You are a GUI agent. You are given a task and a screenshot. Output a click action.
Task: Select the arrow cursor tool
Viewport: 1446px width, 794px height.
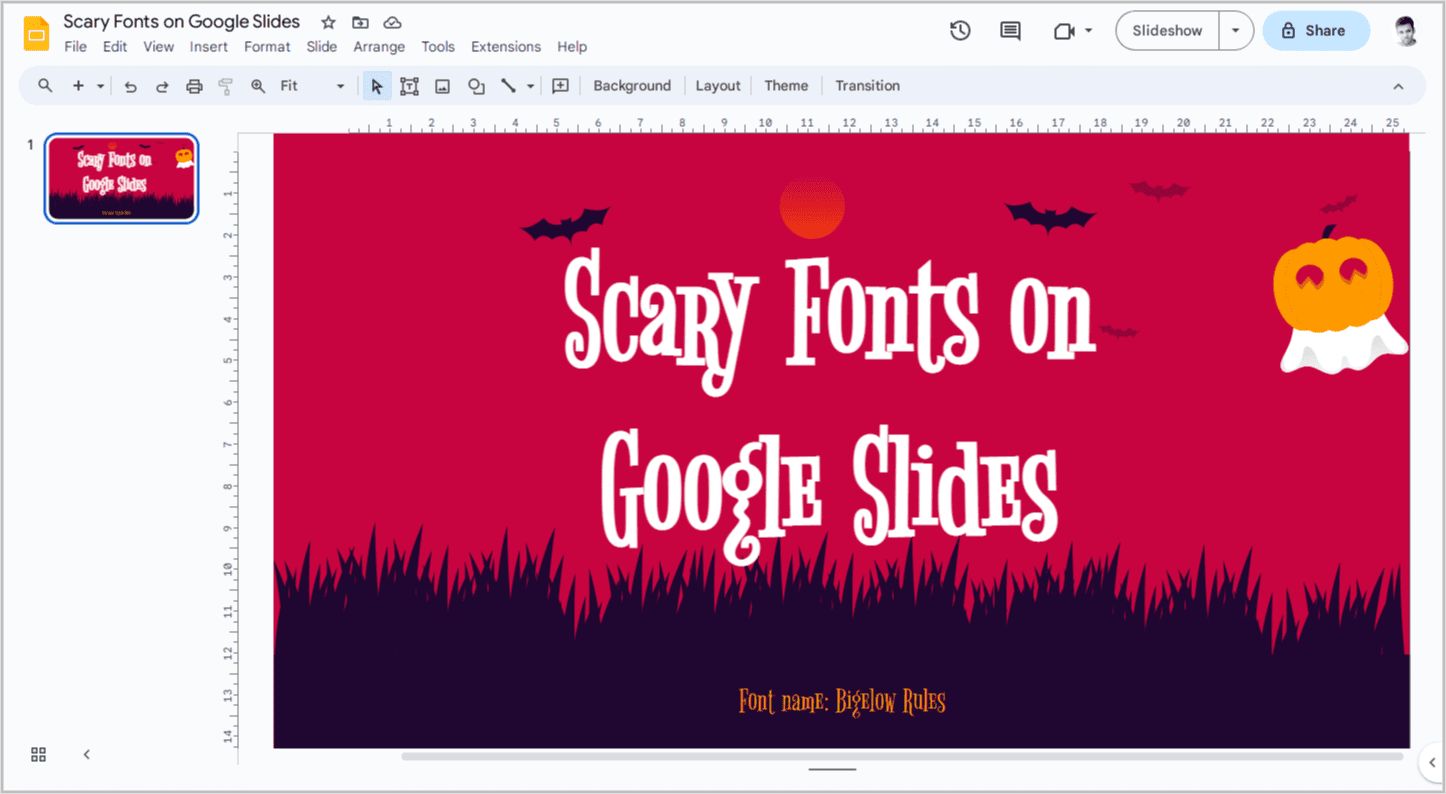coord(377,86)
